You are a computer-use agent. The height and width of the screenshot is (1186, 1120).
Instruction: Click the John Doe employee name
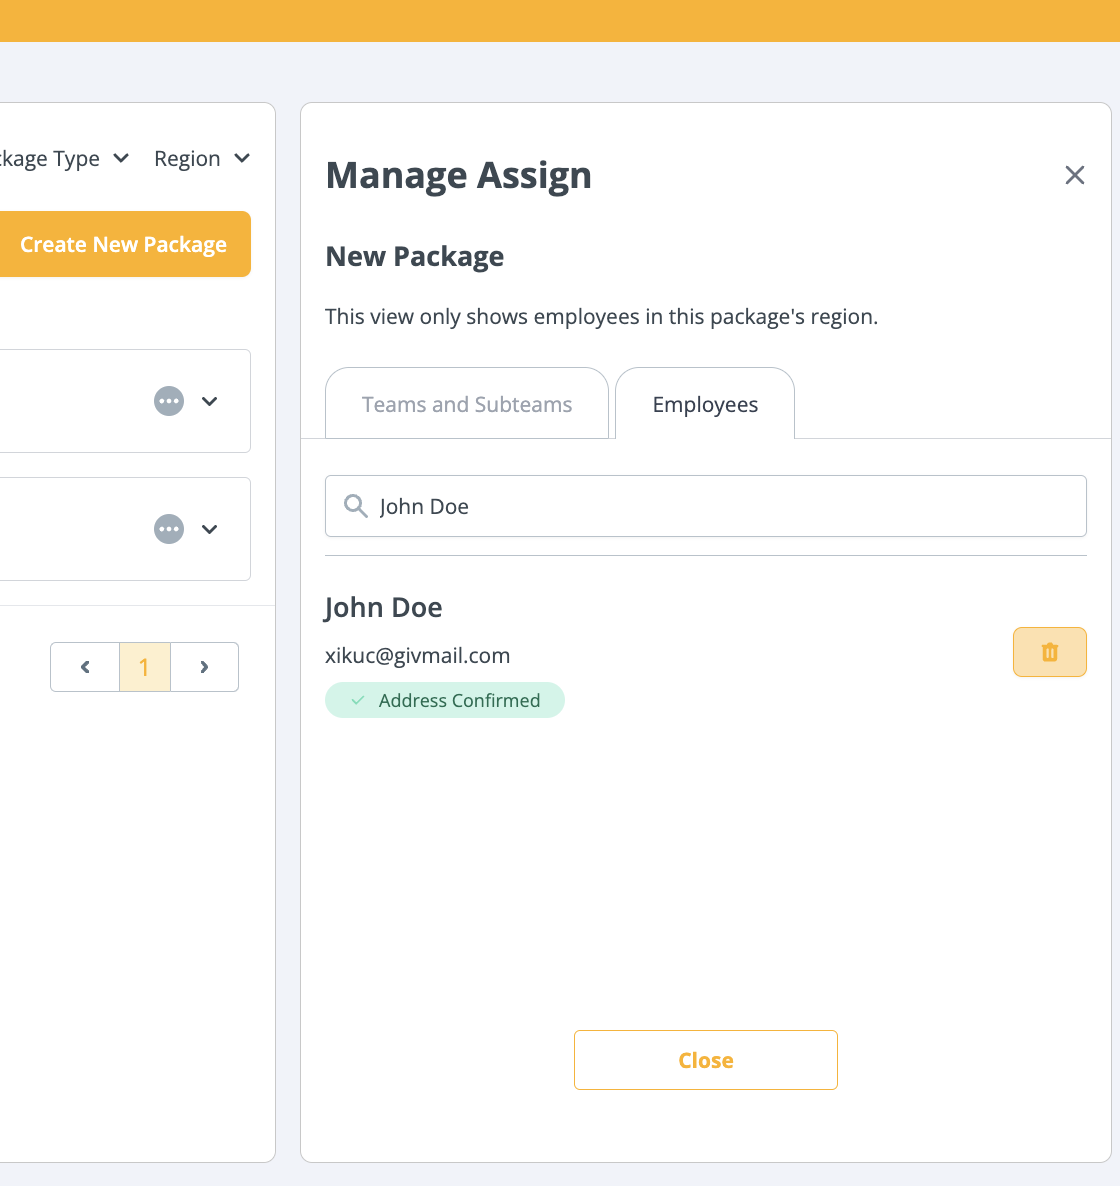coord(384,608)
